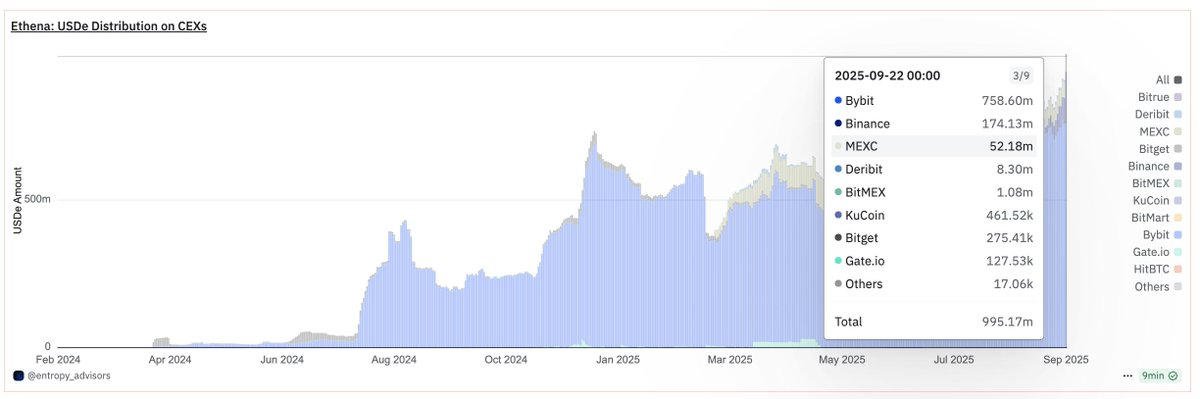
Task: Click the 0 y-axis tick label
Action: coord(47,346)
